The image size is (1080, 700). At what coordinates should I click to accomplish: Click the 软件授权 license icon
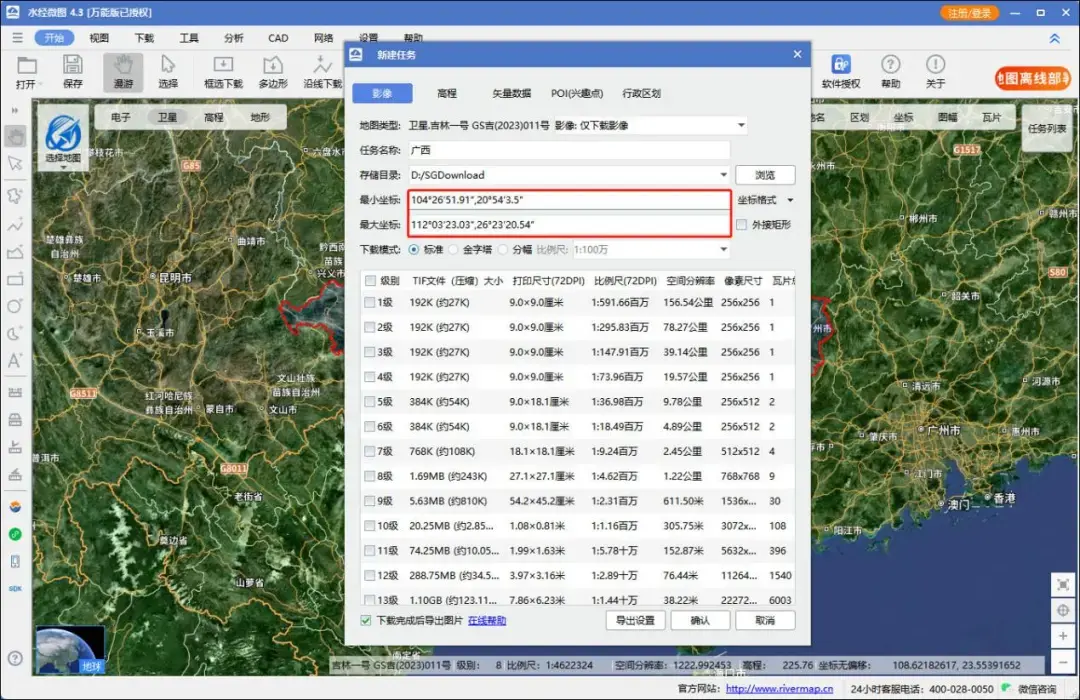843,71
